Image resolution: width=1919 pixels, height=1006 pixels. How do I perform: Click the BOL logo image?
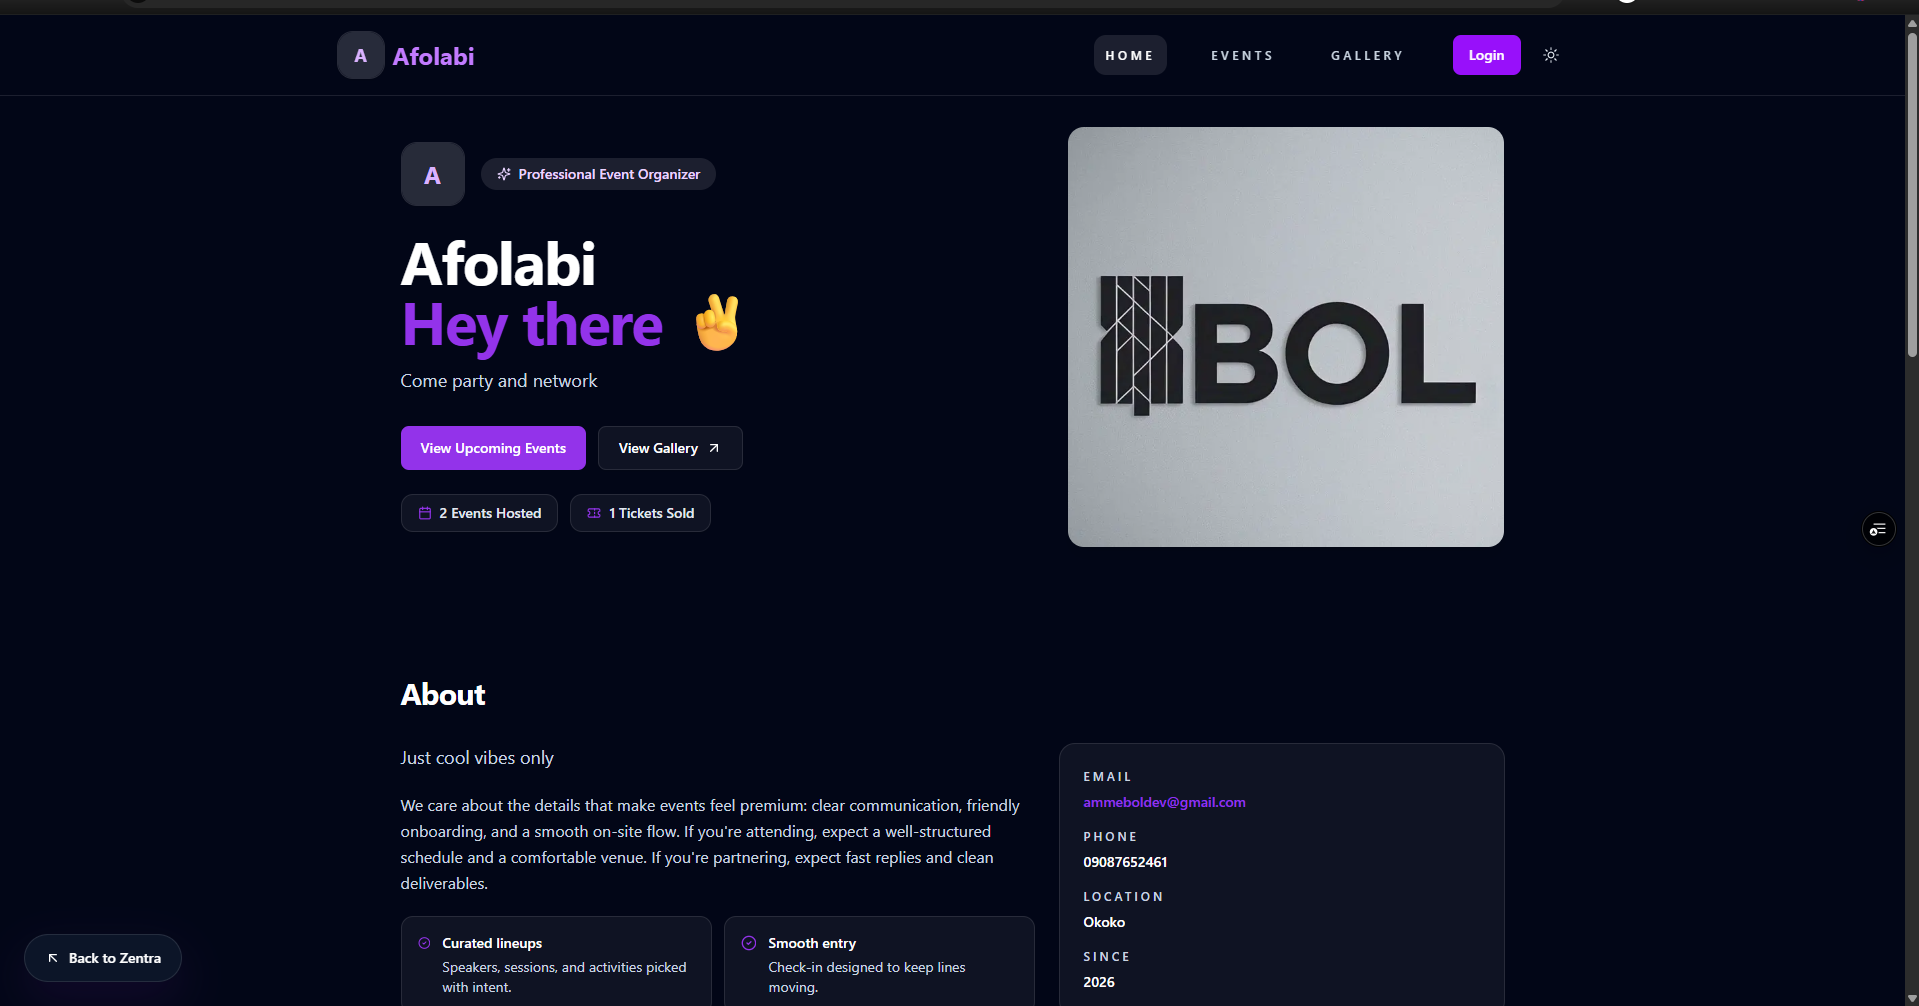tap(1286, 337)
